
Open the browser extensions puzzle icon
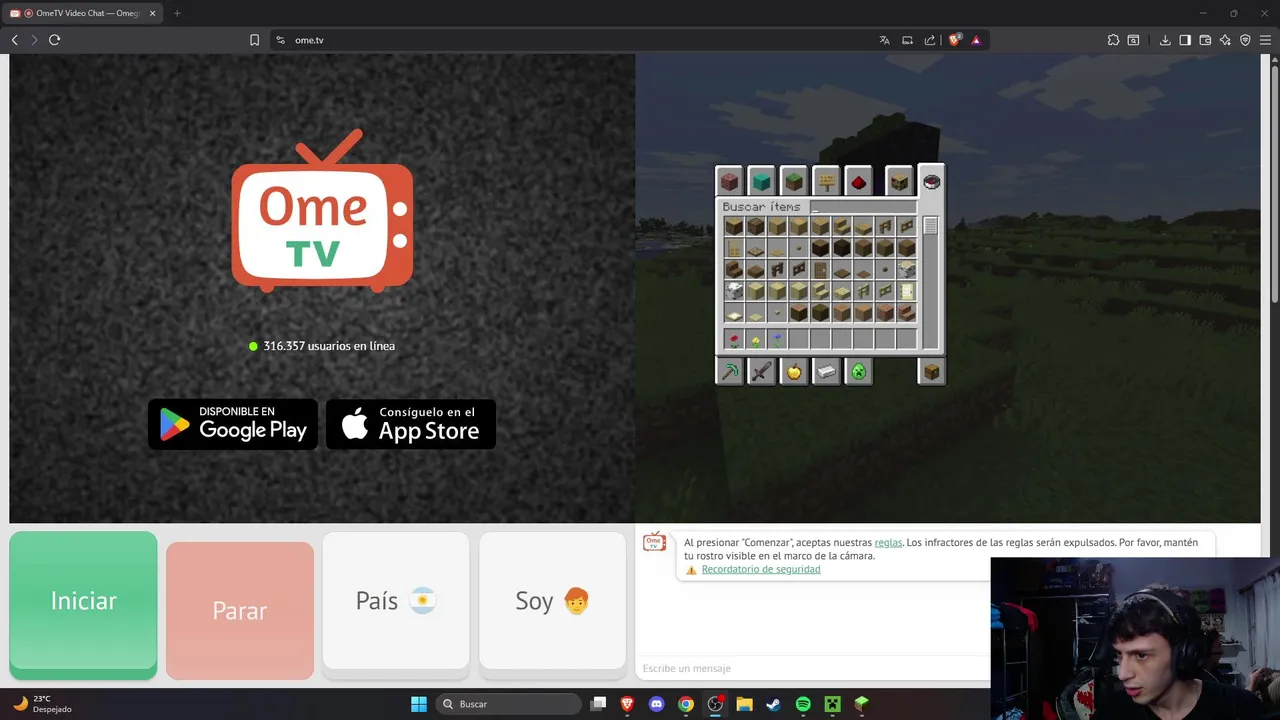pyautogui.click(x=1113, y=40)
